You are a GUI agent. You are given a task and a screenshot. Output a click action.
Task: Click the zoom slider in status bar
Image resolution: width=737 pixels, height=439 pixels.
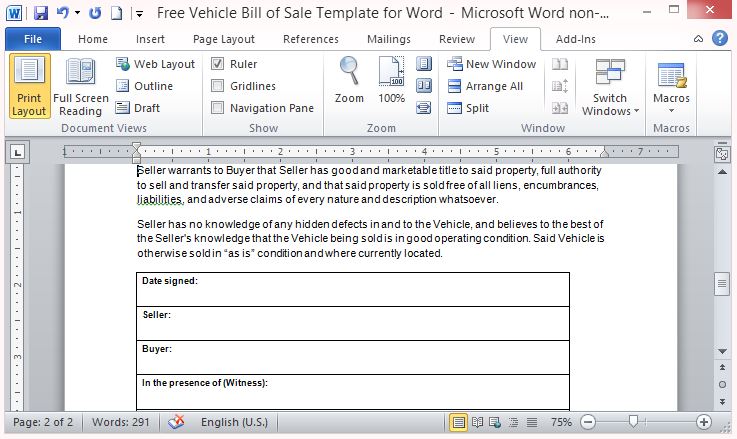pyautogui.click(x=632, y=422)
